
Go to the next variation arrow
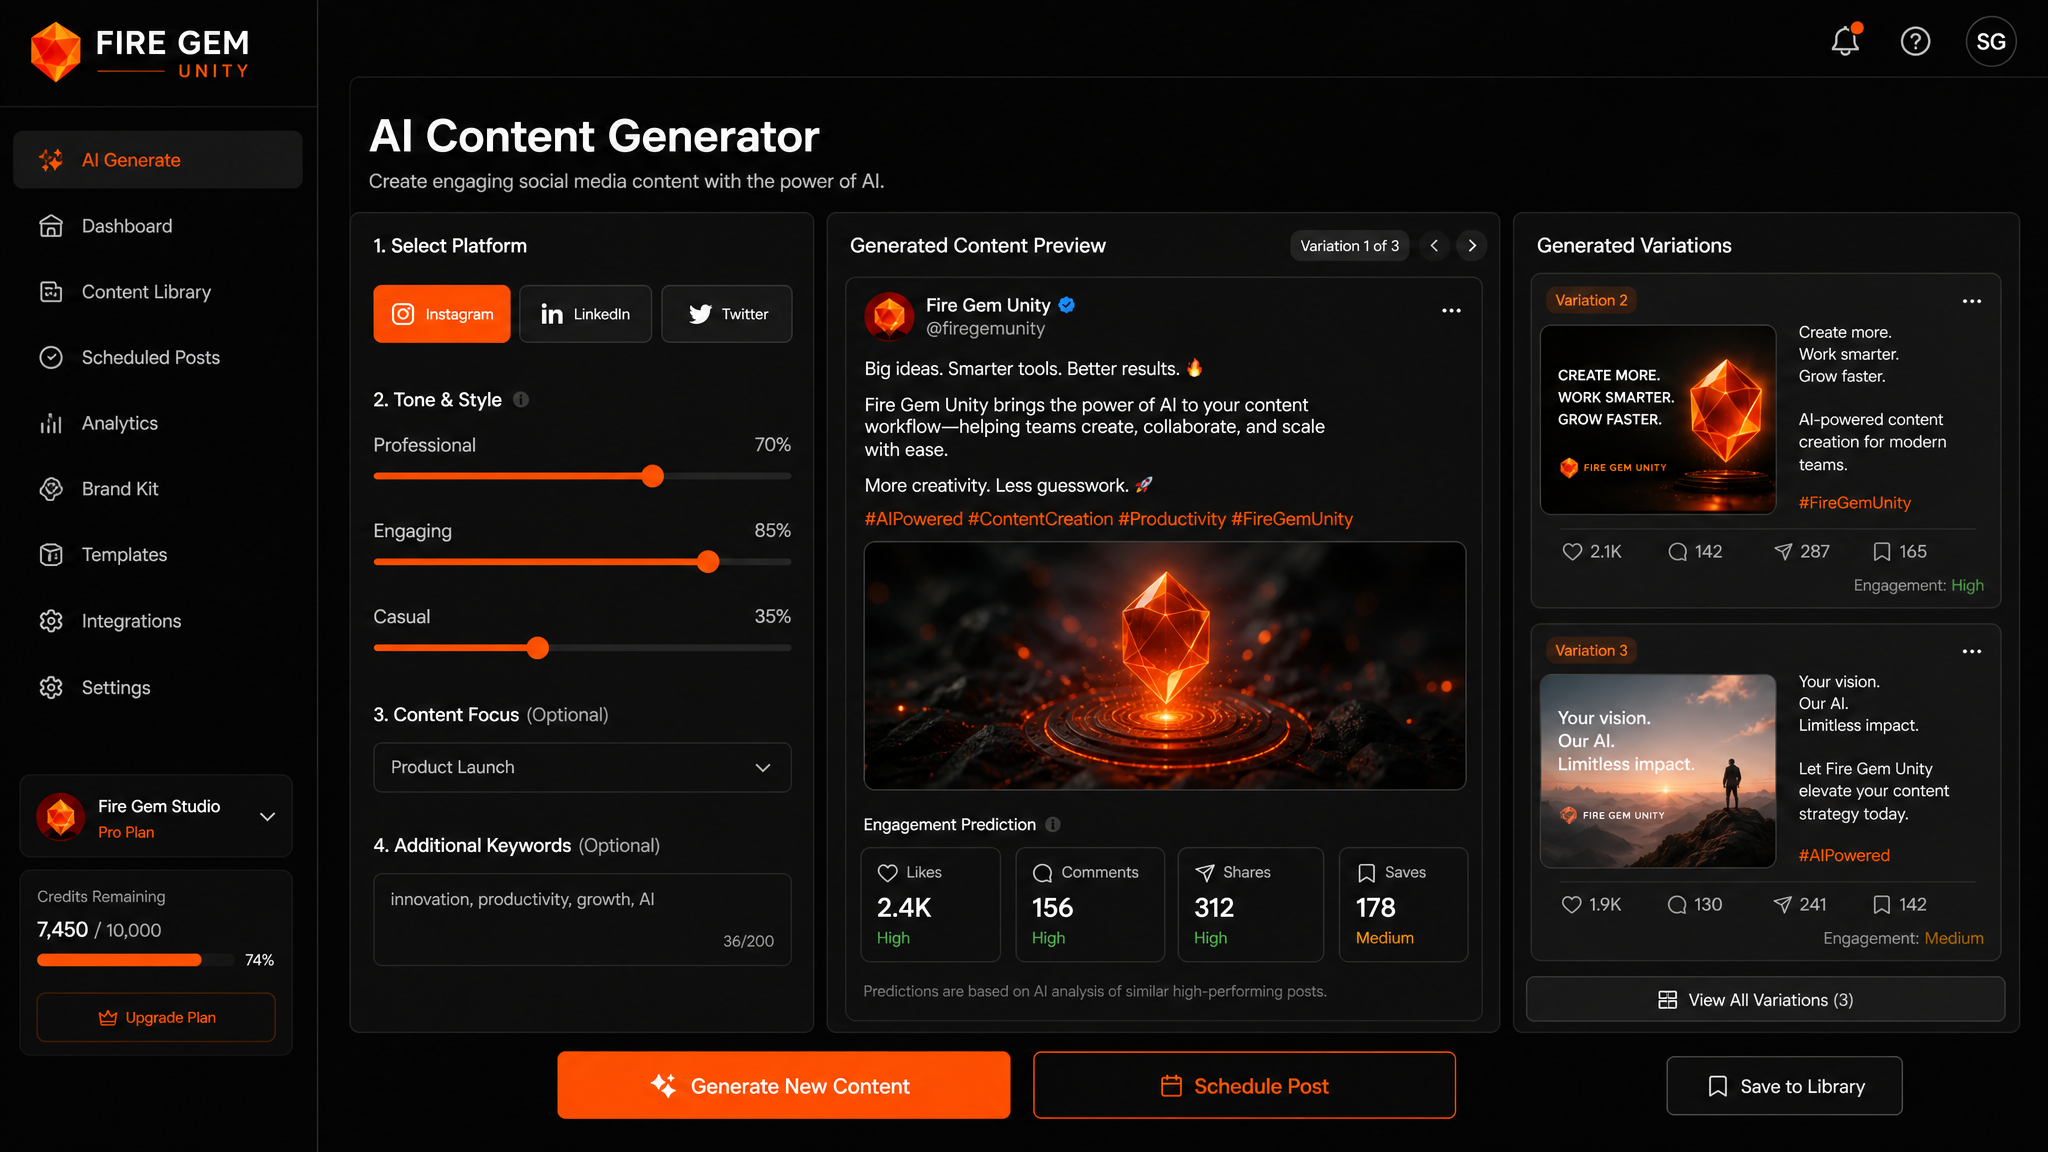click(x=1472, y=246)
